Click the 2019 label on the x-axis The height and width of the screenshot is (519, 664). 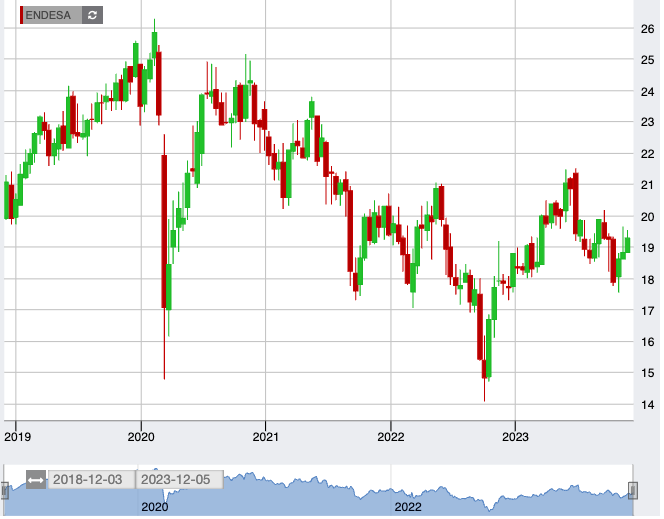17,437
